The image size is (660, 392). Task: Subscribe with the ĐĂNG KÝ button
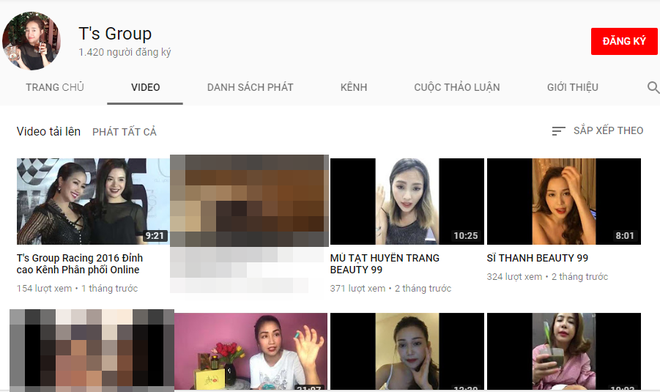coord(624,41)
